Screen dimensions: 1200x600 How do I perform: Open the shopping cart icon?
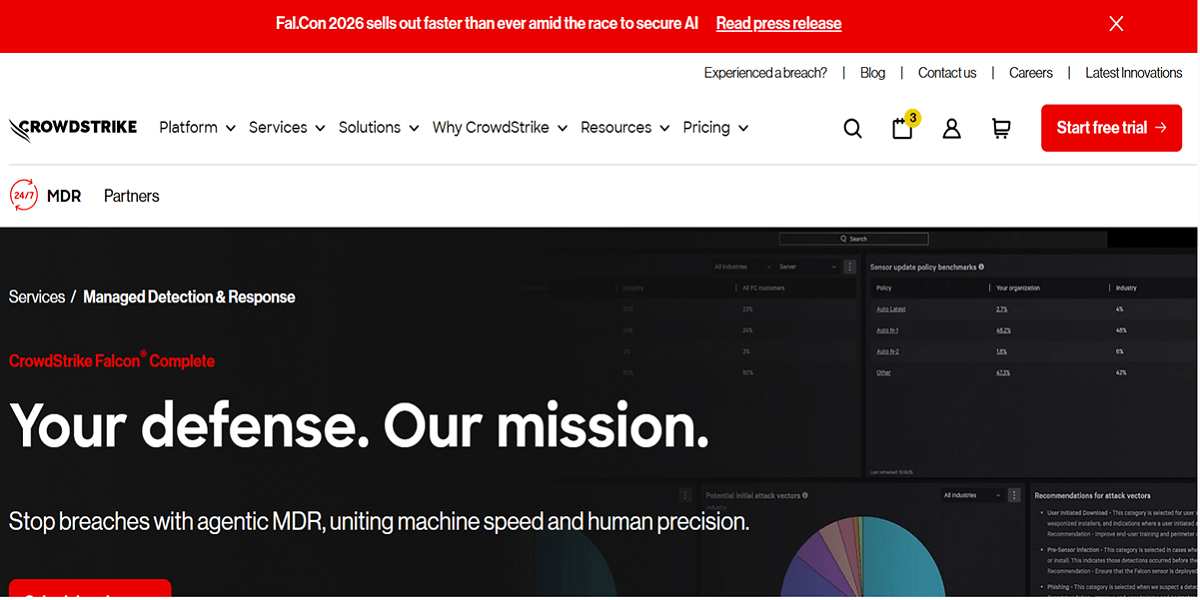pos(1001,128)
